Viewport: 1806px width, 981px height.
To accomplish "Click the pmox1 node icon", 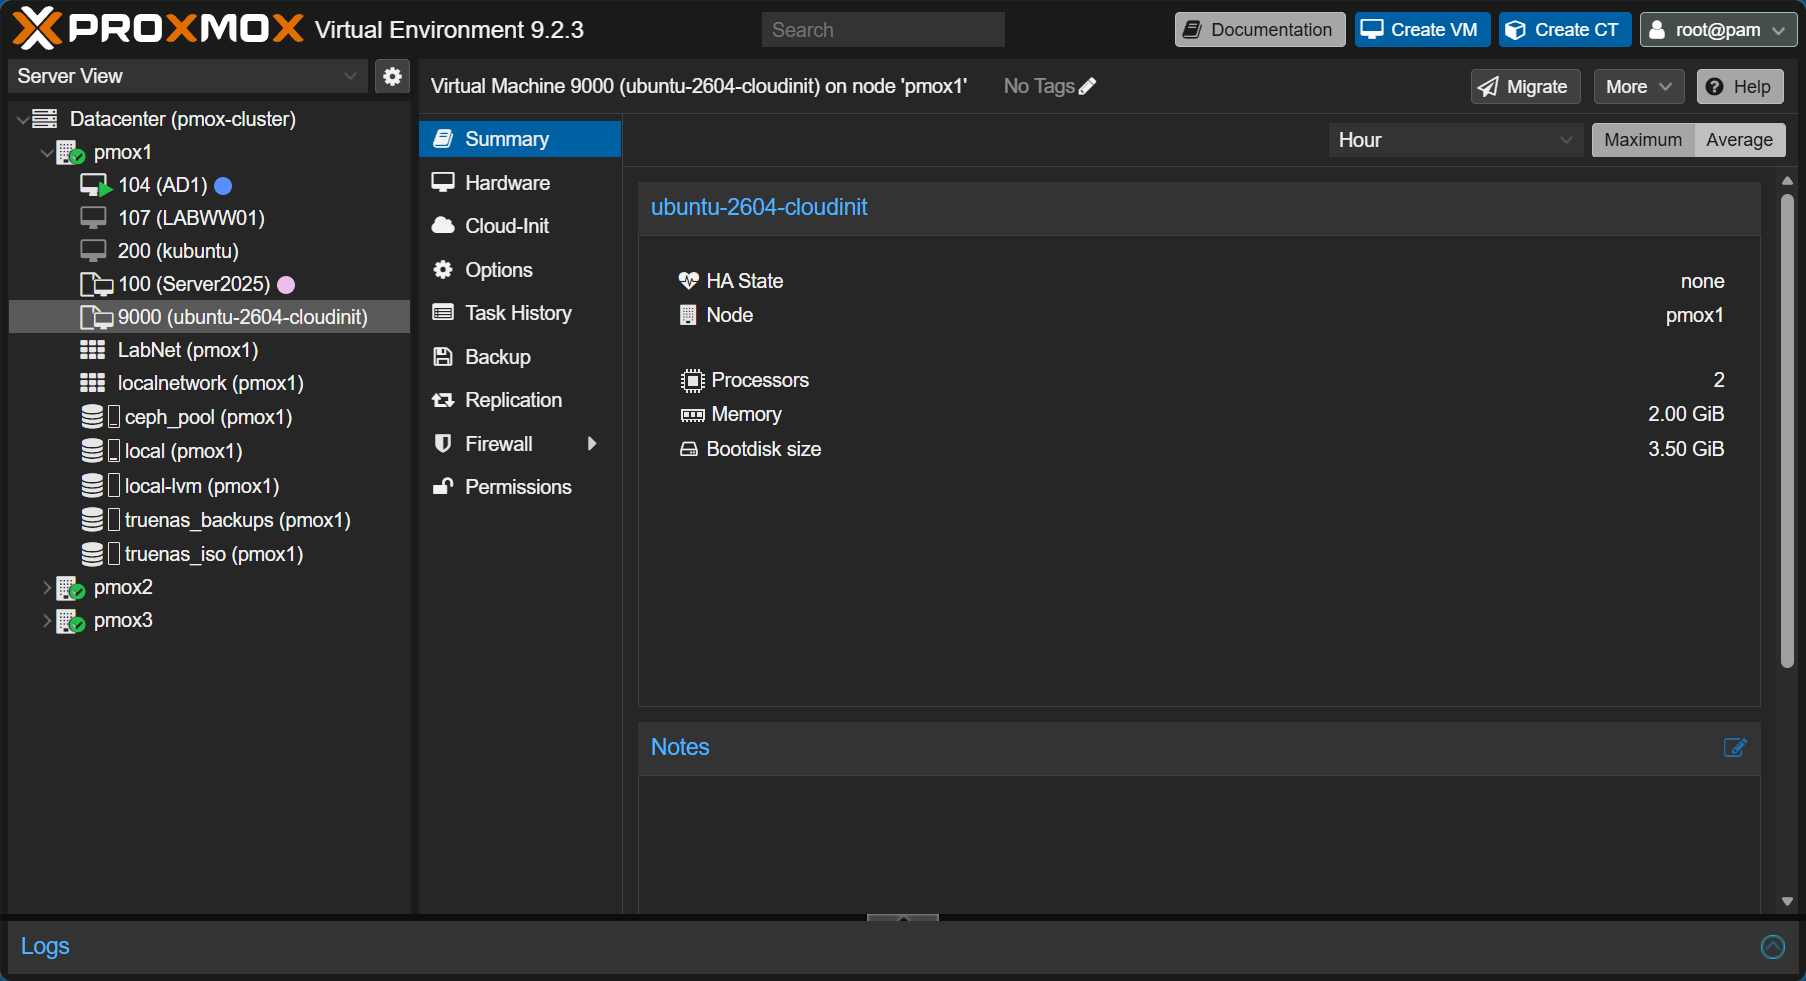I will point(70,152).
